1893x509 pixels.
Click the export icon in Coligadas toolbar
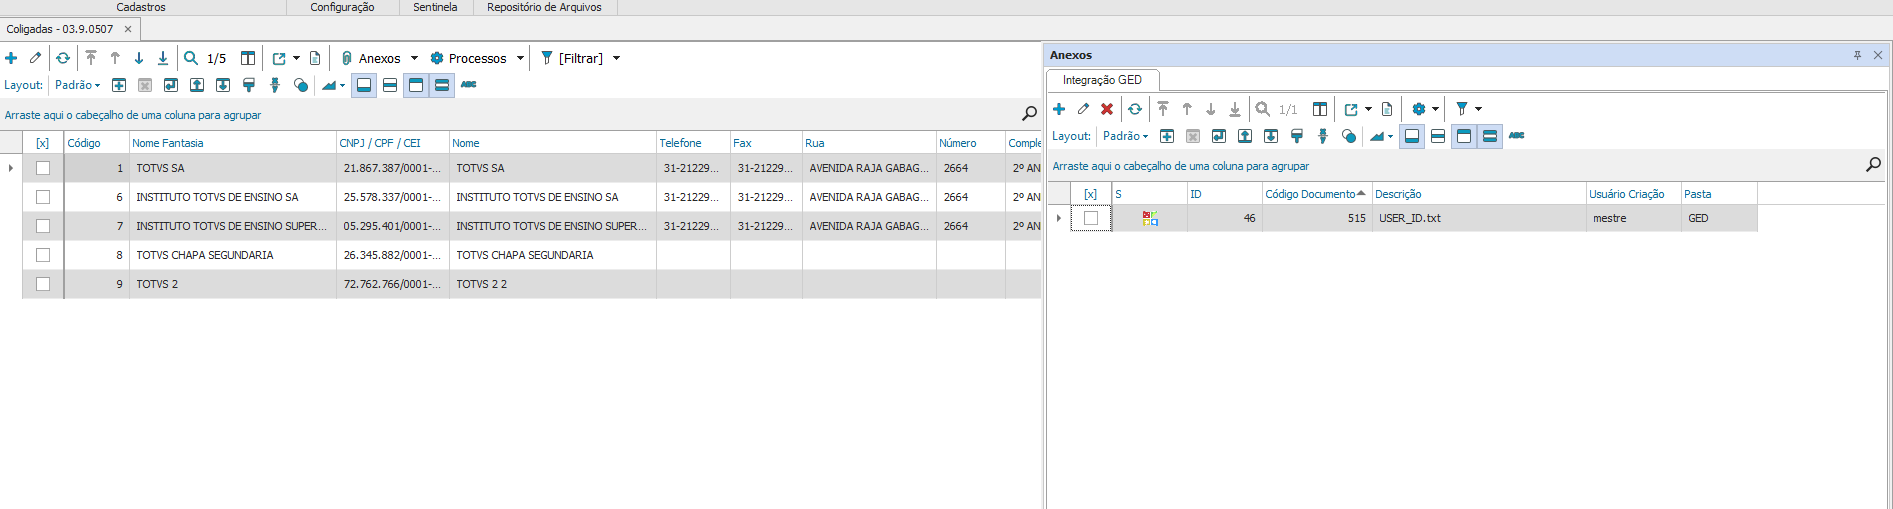coord(279,58)
